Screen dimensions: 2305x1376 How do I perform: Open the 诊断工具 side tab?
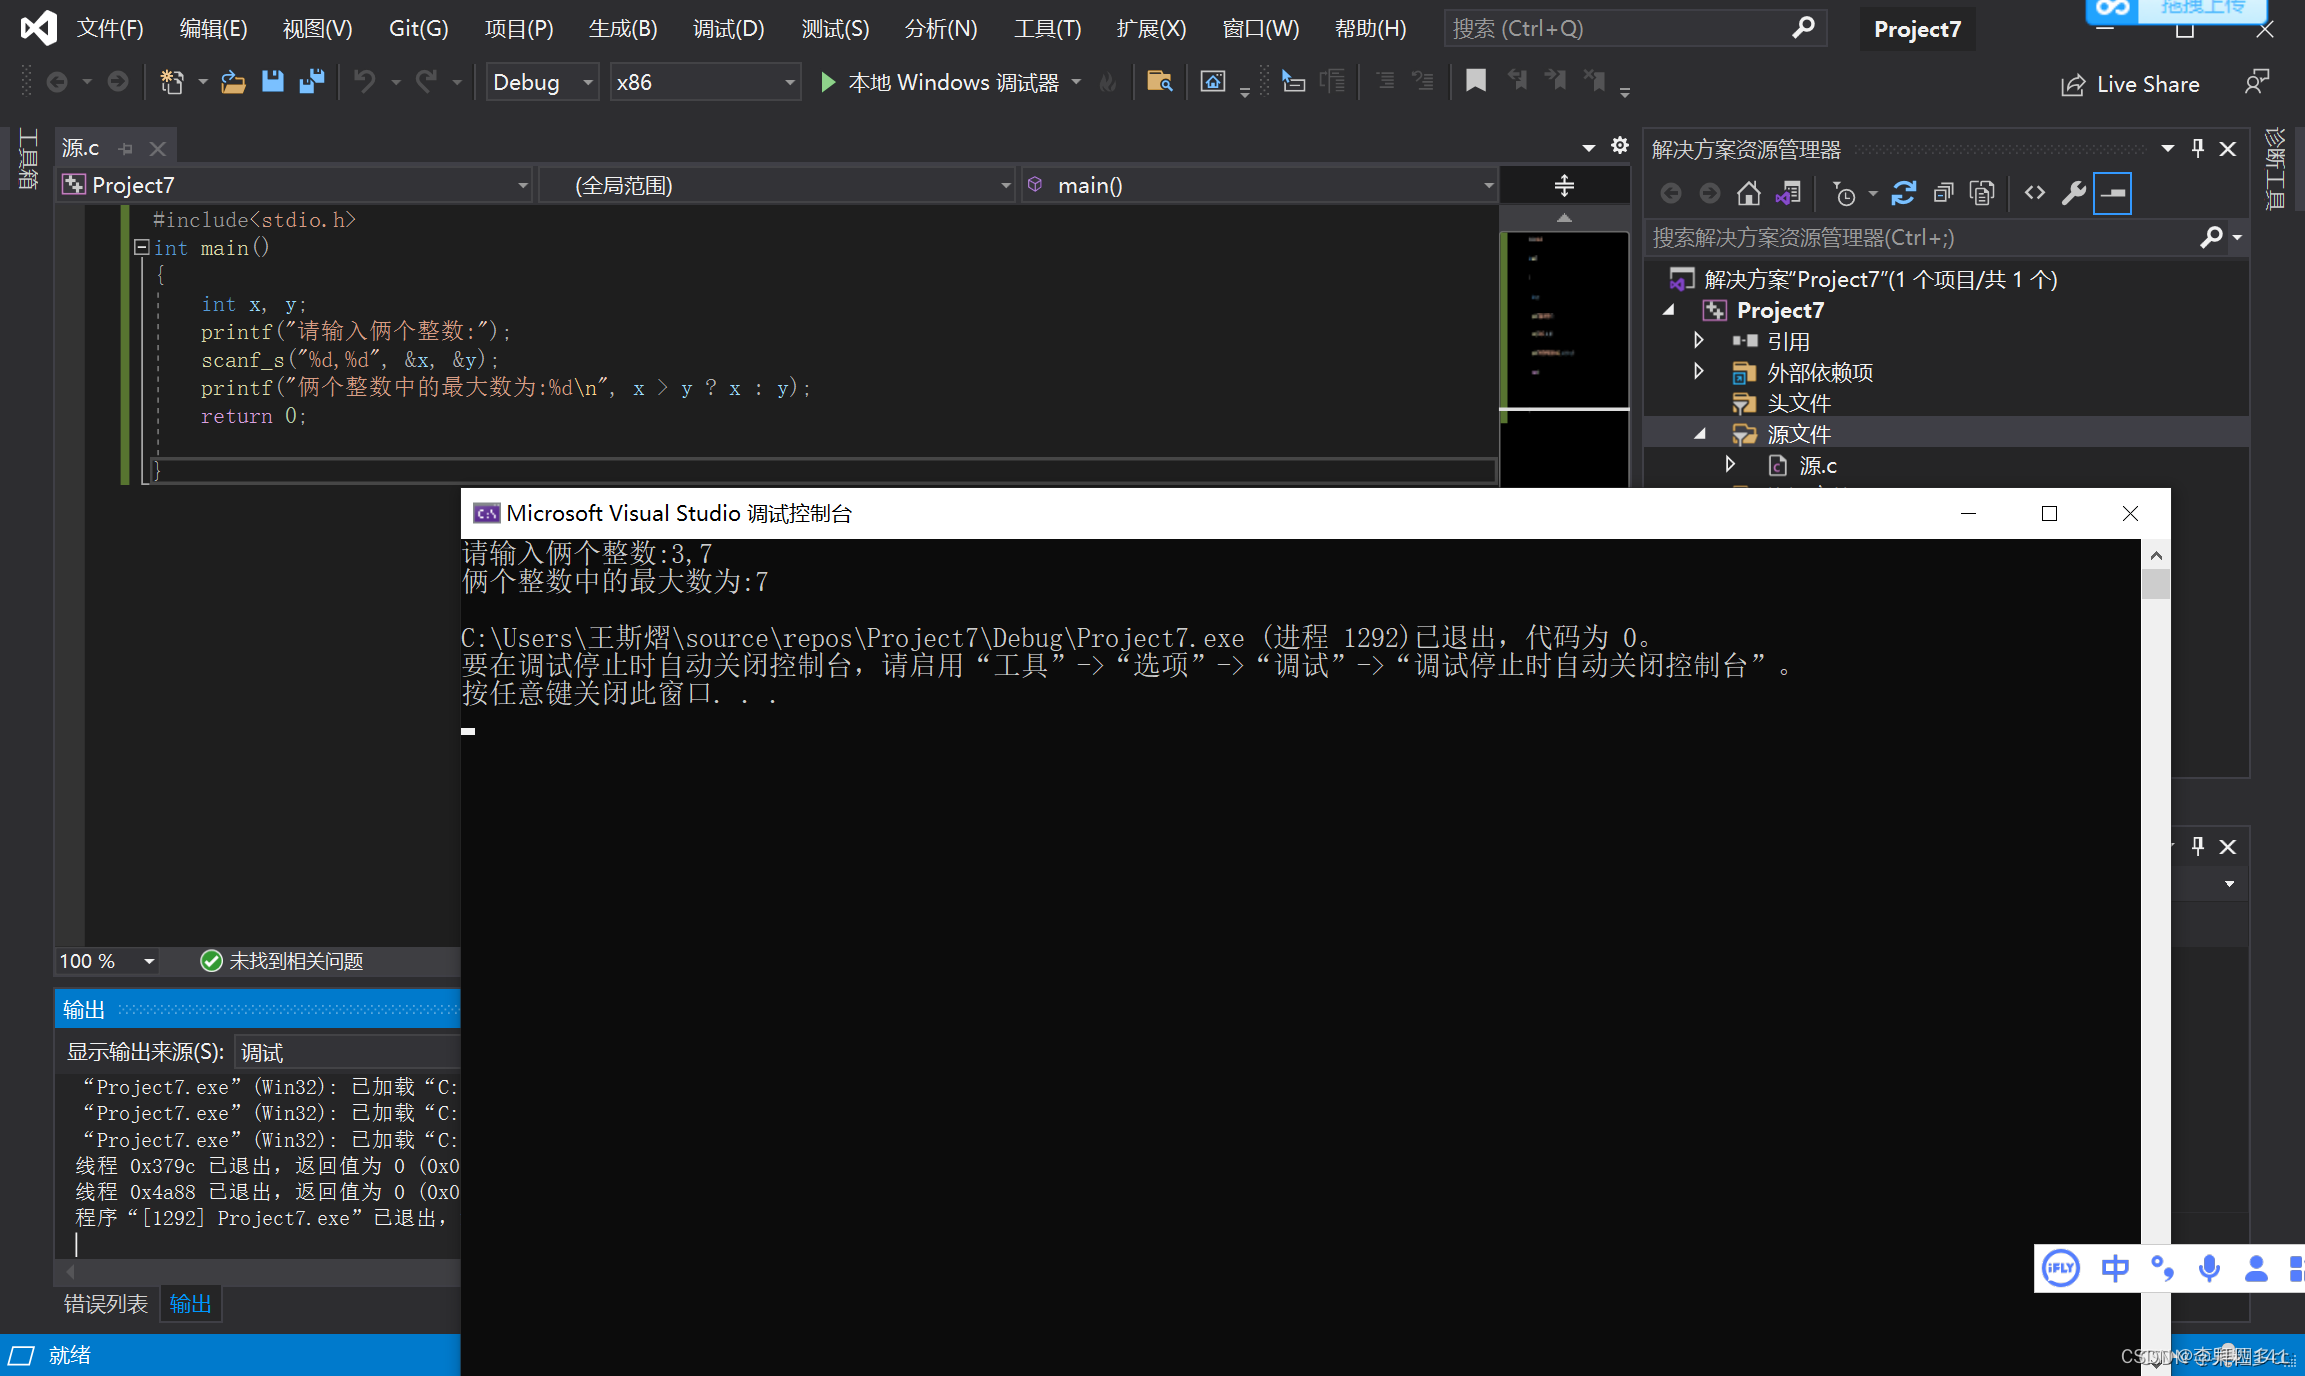click(x=2275, y=168)
